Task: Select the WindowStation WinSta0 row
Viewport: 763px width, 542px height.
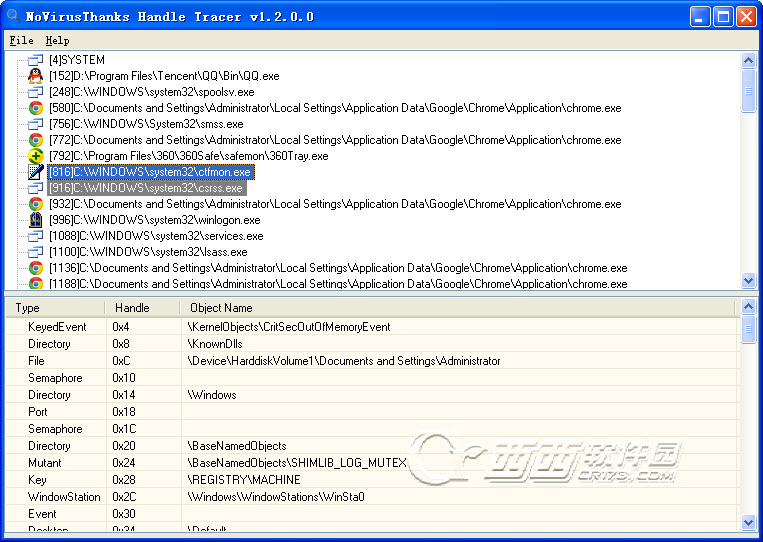Action: [372, 497]
